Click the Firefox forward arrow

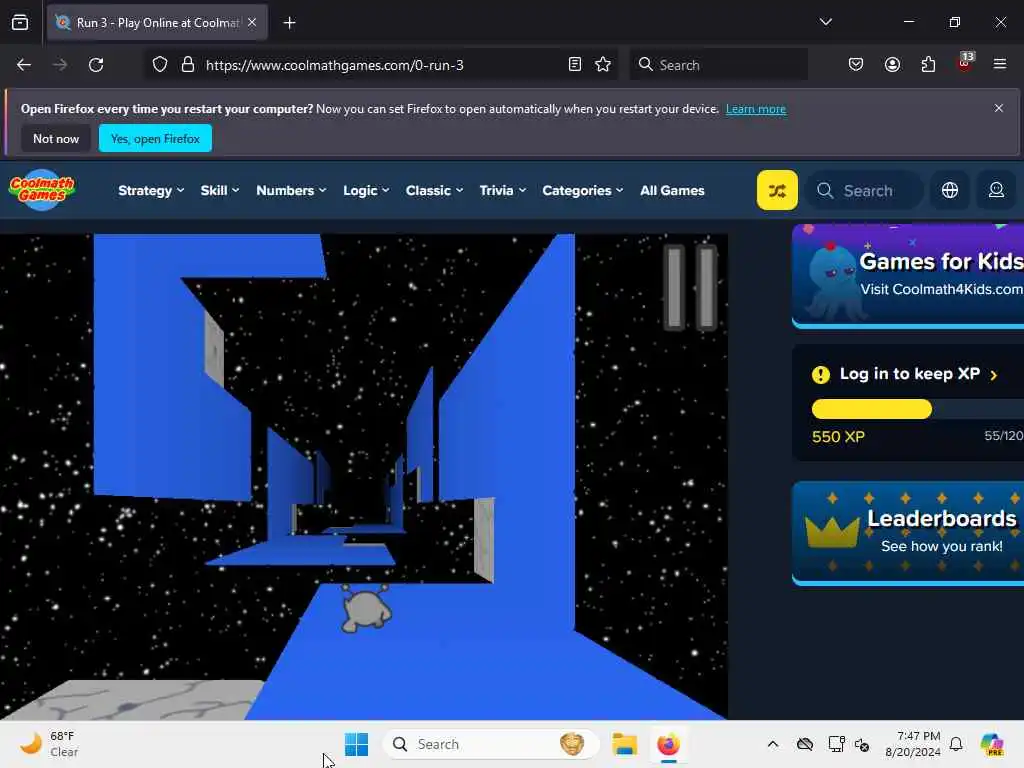pyautogui.click(x=59, y=65)
